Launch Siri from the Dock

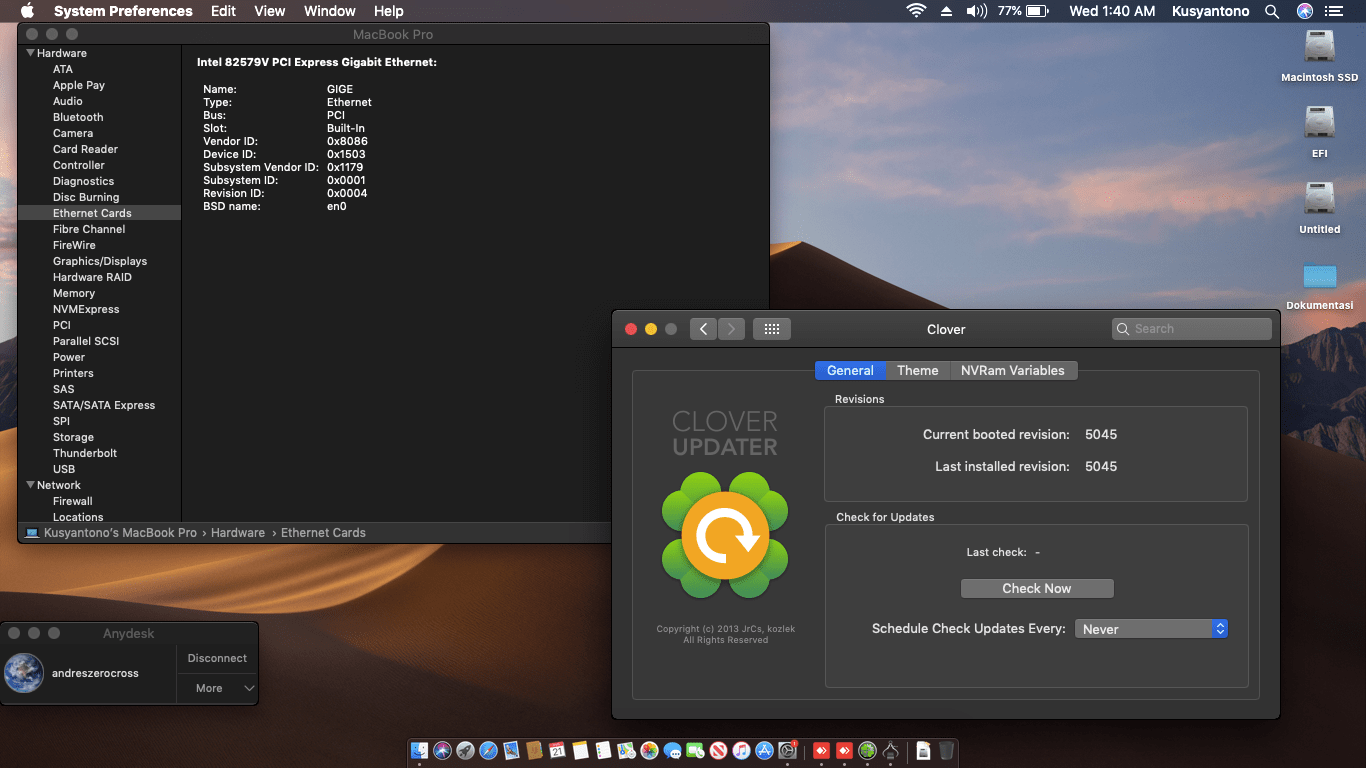[443, 750]
